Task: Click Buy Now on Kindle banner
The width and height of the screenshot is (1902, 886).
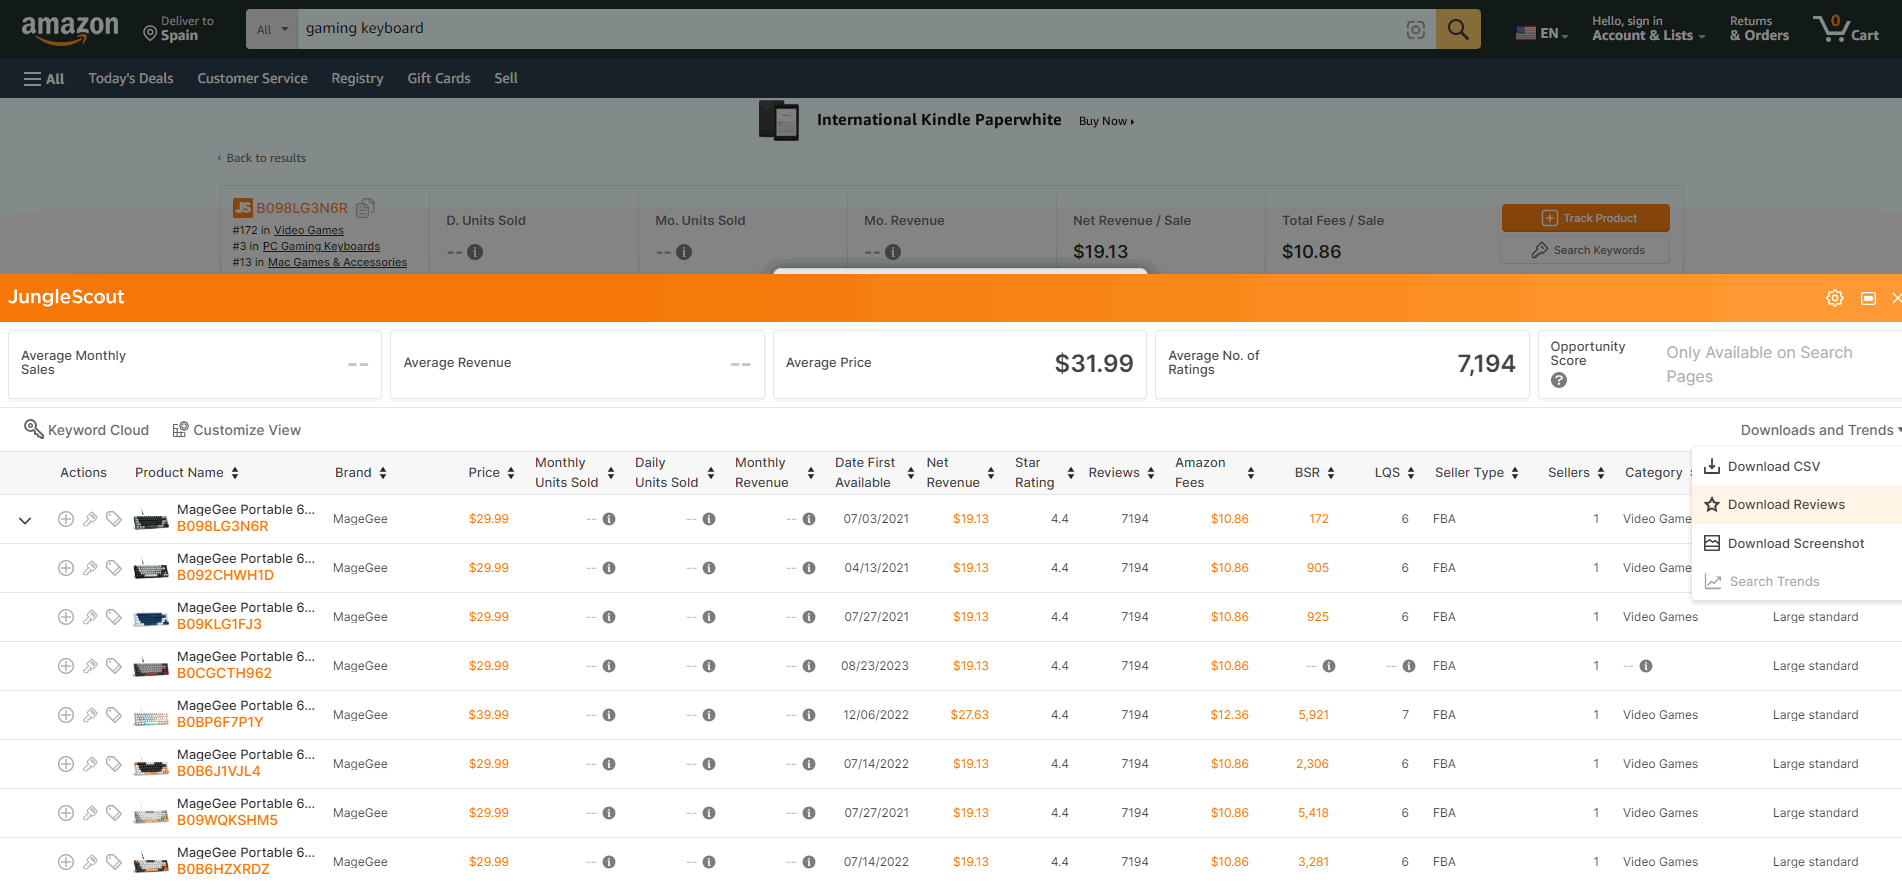Action: click(x=1106, y=121)
